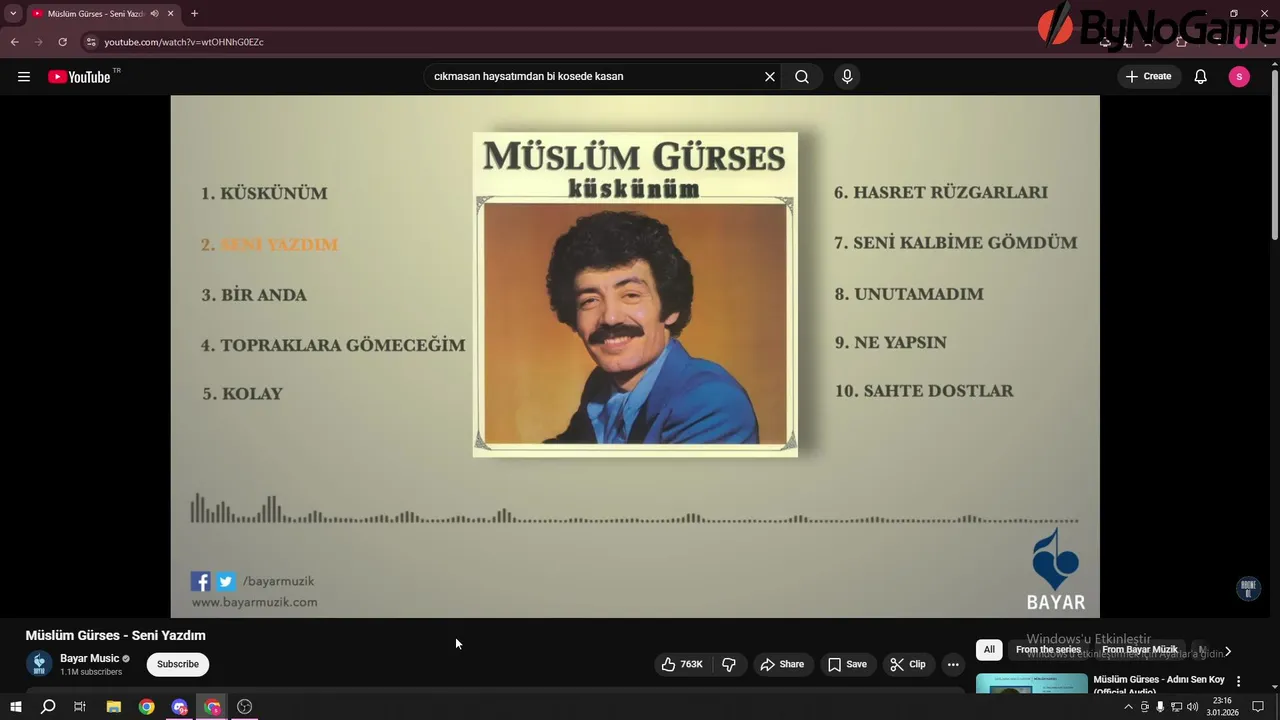Open Task View on the taskbar
Image resolution: width=1280 pixels, height=720 pixels.
click(80, 707)
